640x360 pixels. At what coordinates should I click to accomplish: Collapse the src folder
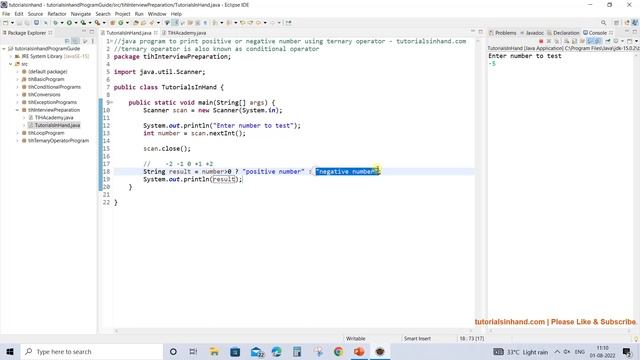pyautogui.click(x=11, y=64)
